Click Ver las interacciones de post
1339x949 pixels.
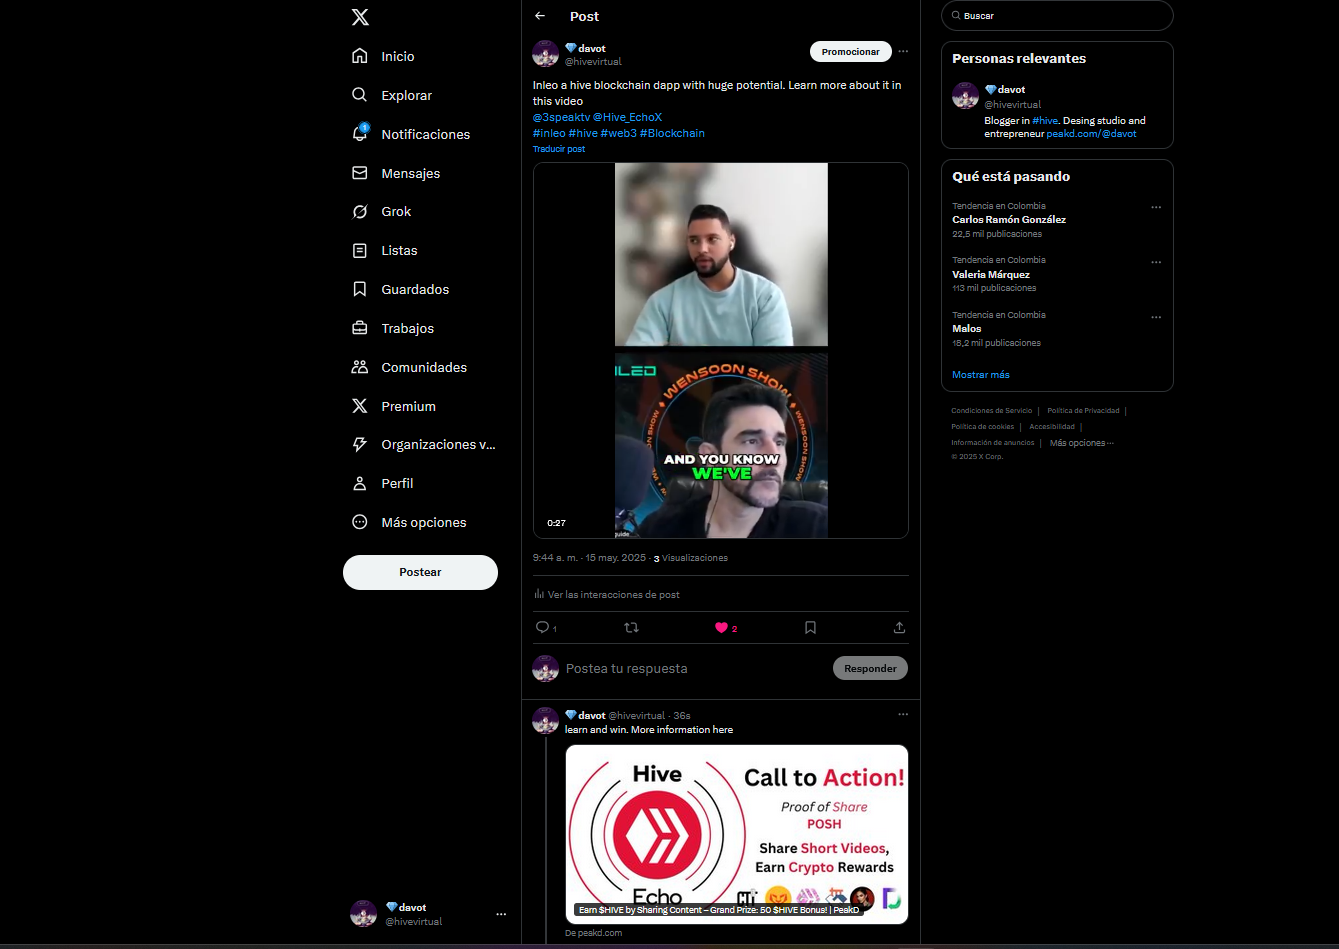607,594
